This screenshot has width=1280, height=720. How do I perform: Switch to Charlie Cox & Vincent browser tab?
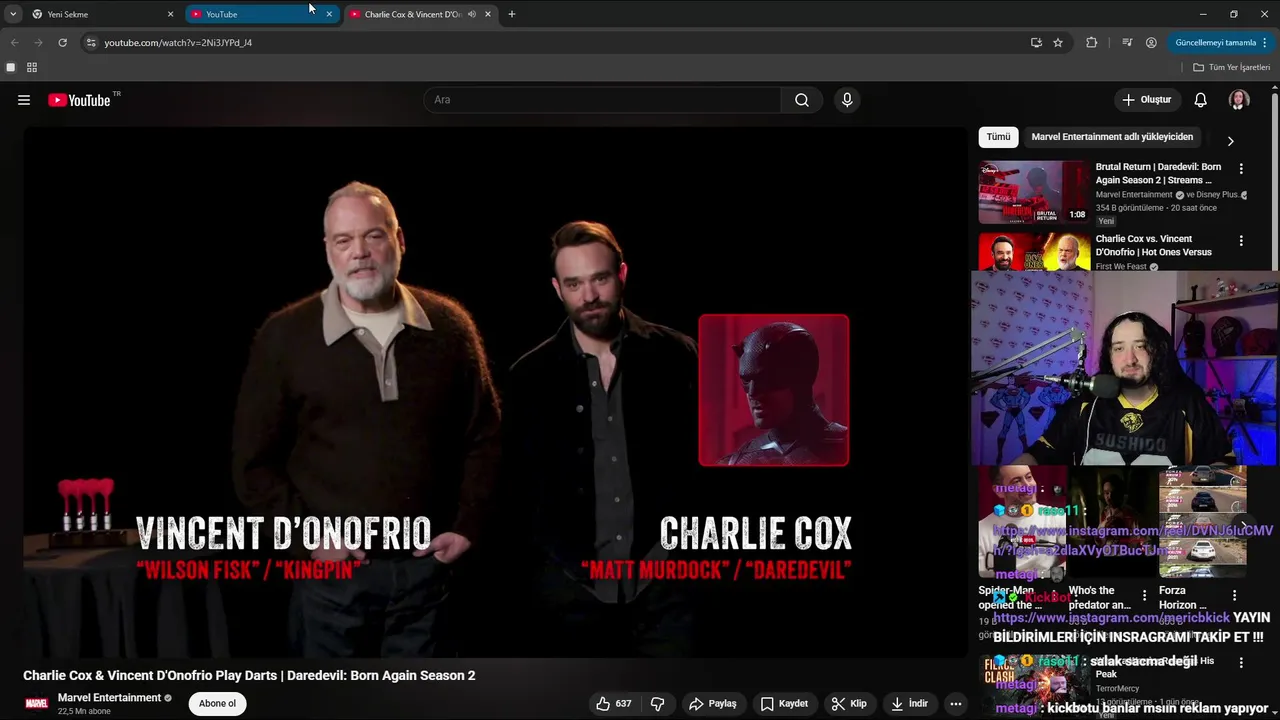(412, 14)
